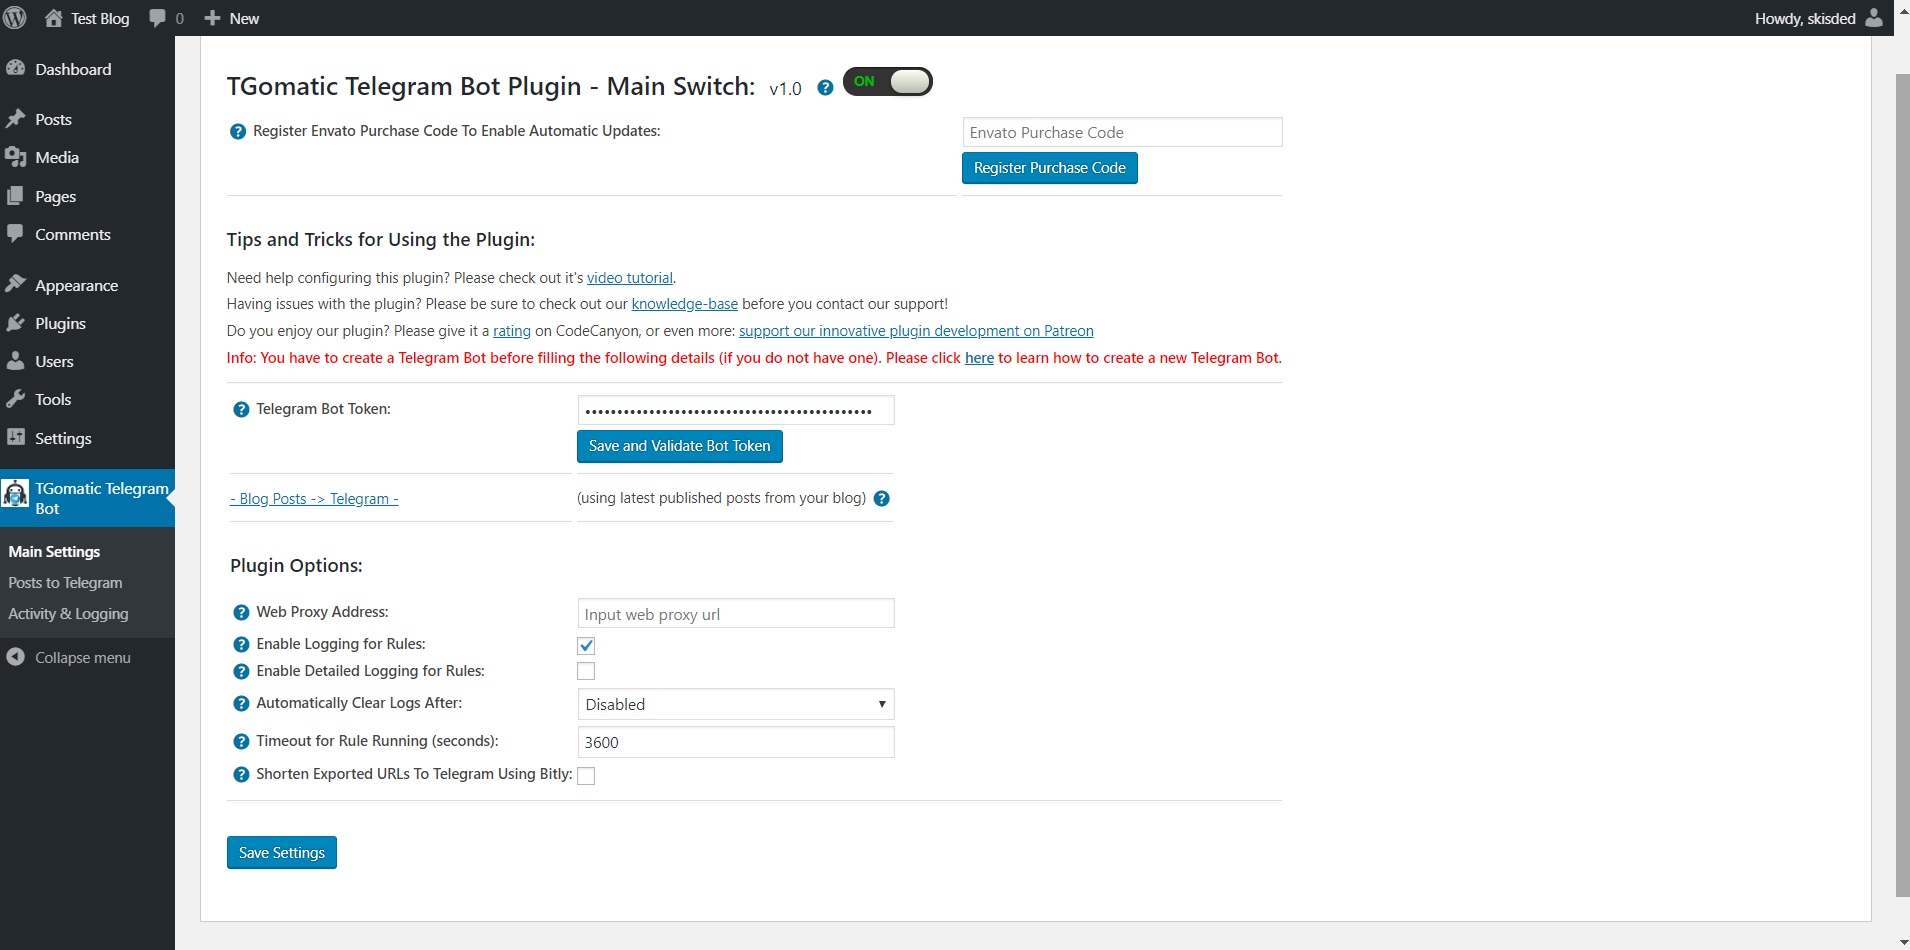Click help icon beside Telegram Bot Token
1910x950 pixels.
point(241,409)
